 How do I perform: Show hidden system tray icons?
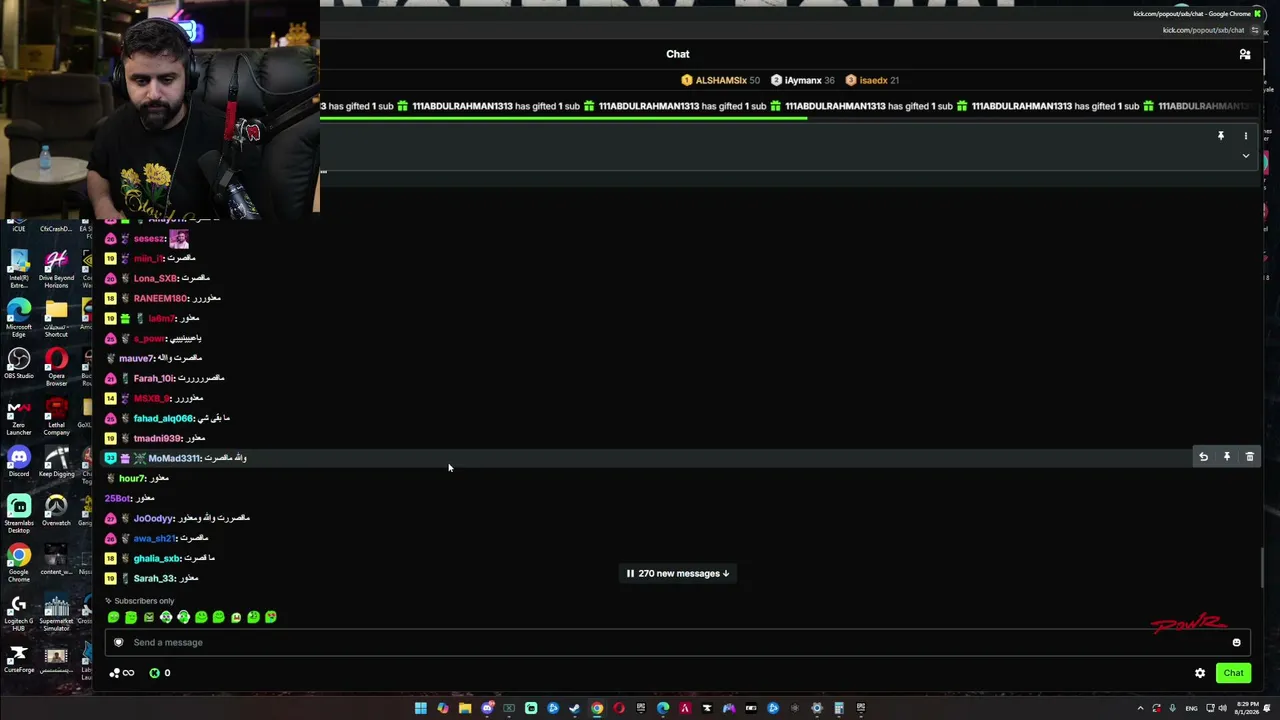(1140, 708)
